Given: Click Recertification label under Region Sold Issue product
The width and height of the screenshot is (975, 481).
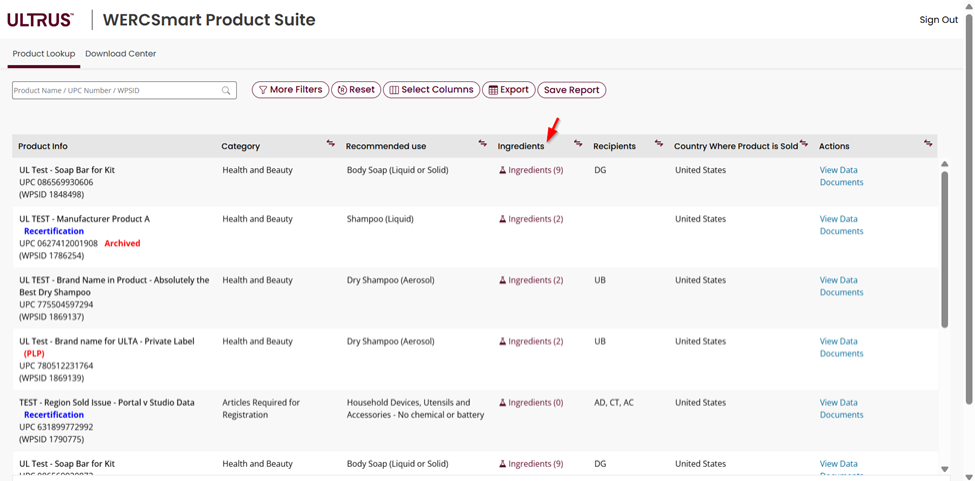Looking at the screenshot, I should pyautogui.click(x=54, y=415).
